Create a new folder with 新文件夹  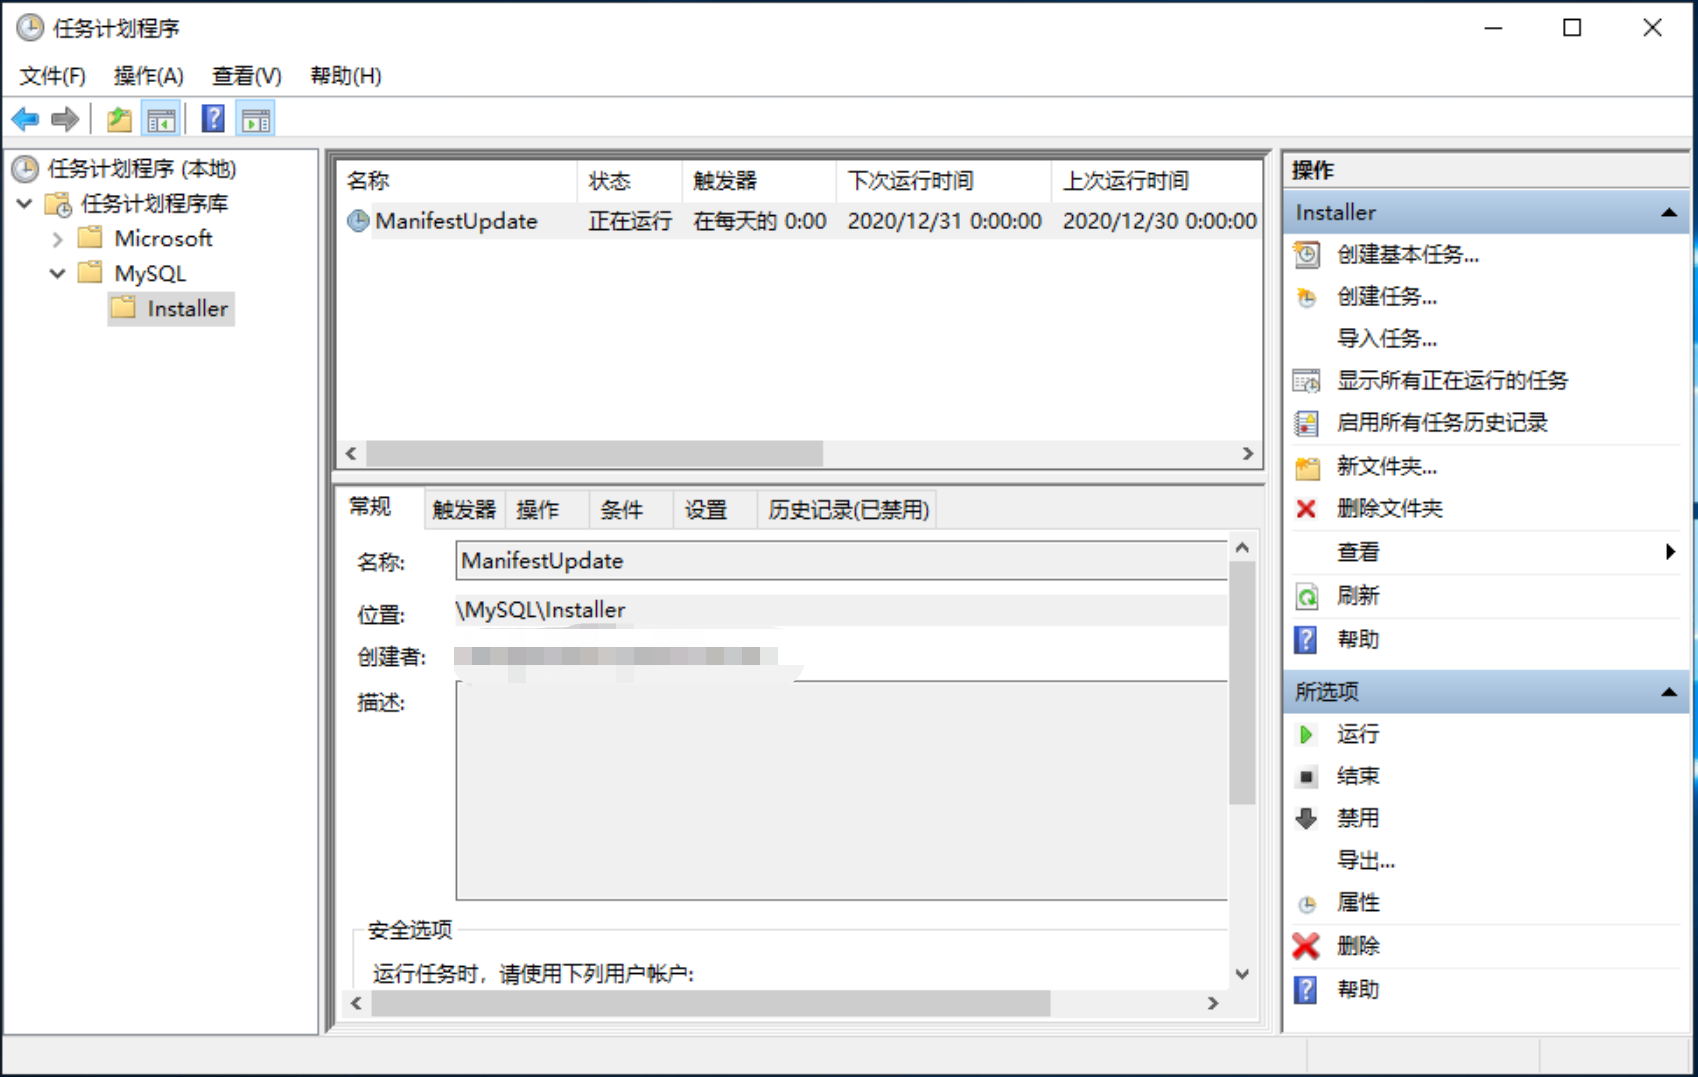tap(1388, 466)
